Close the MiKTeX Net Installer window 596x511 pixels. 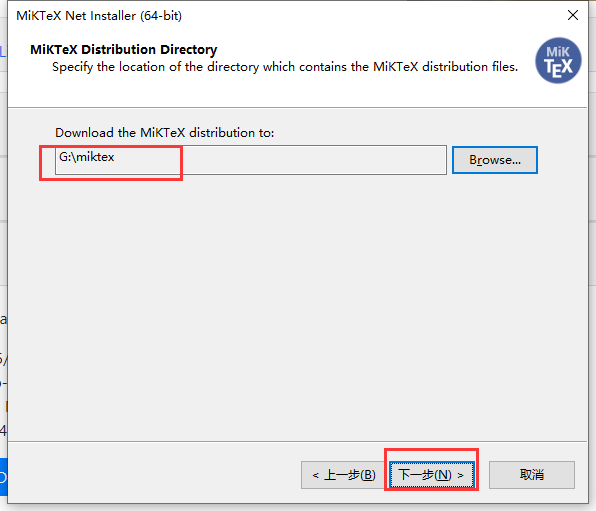pyautogui.click(x=573, y=15)
